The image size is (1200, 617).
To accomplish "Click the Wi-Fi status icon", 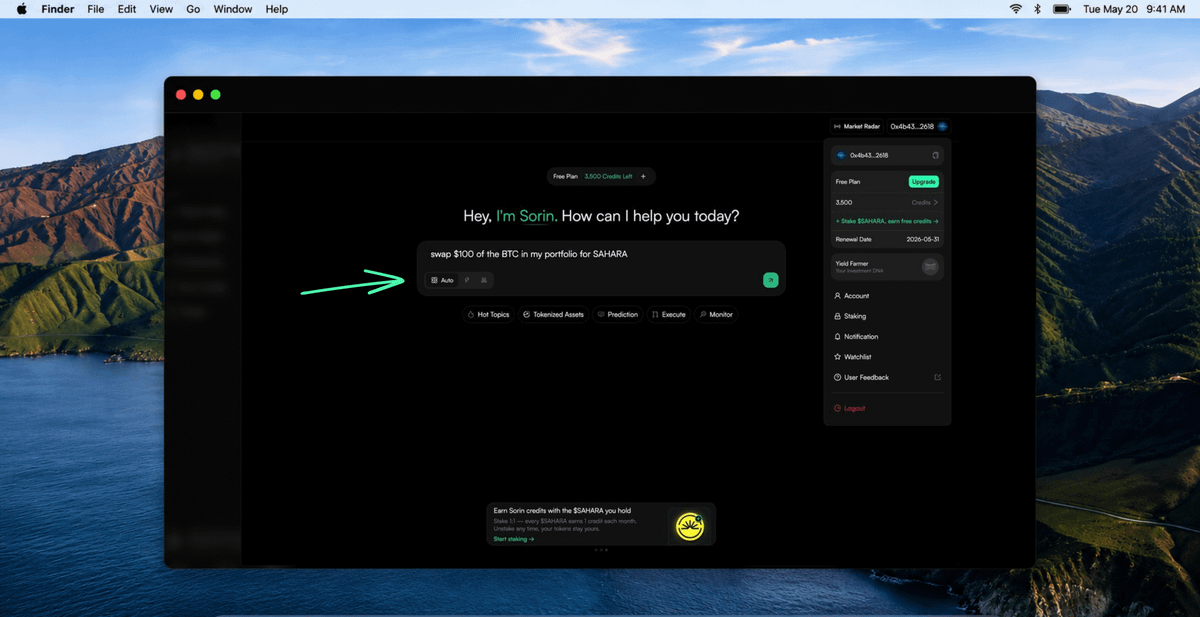I will (x=1016, y=9).
